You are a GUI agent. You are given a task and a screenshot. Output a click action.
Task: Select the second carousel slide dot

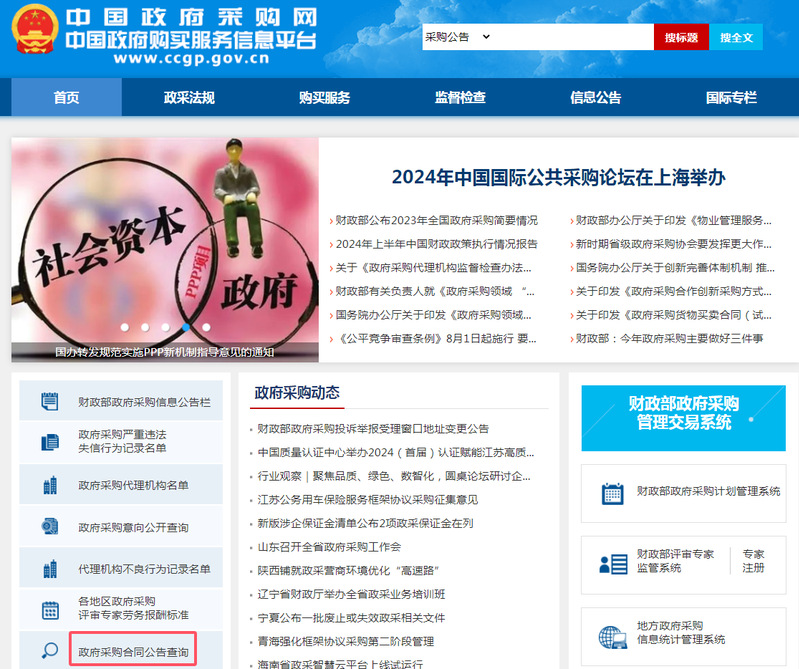[145, 327]
